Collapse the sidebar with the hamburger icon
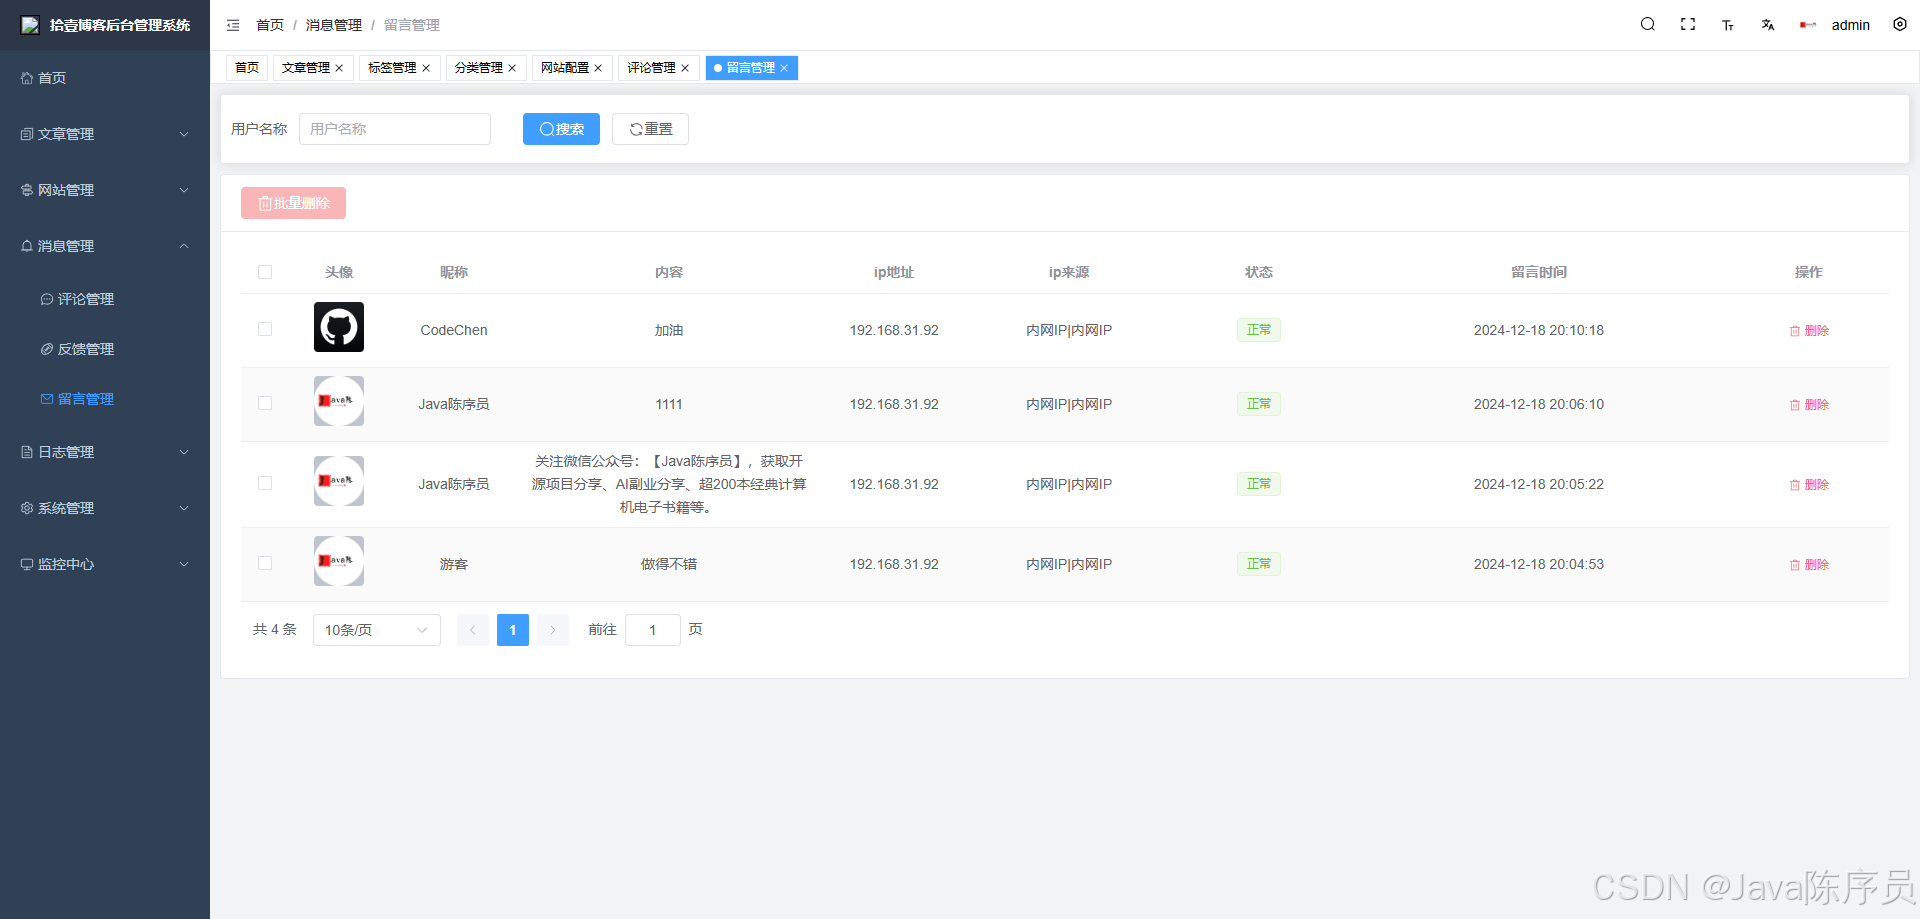 pyautogui.click(x=233, y=25)
